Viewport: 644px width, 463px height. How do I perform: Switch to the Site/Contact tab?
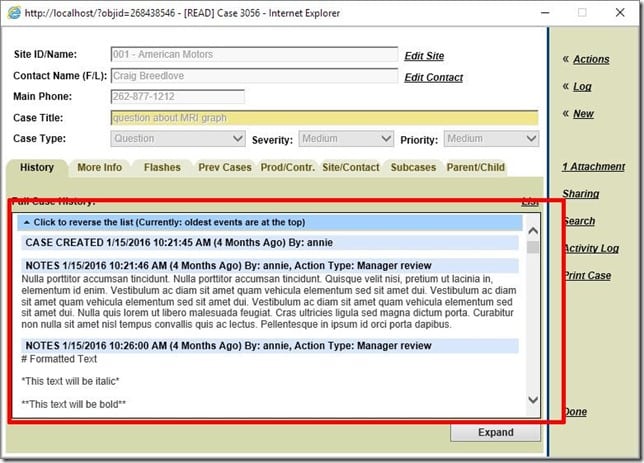[350, 168]
